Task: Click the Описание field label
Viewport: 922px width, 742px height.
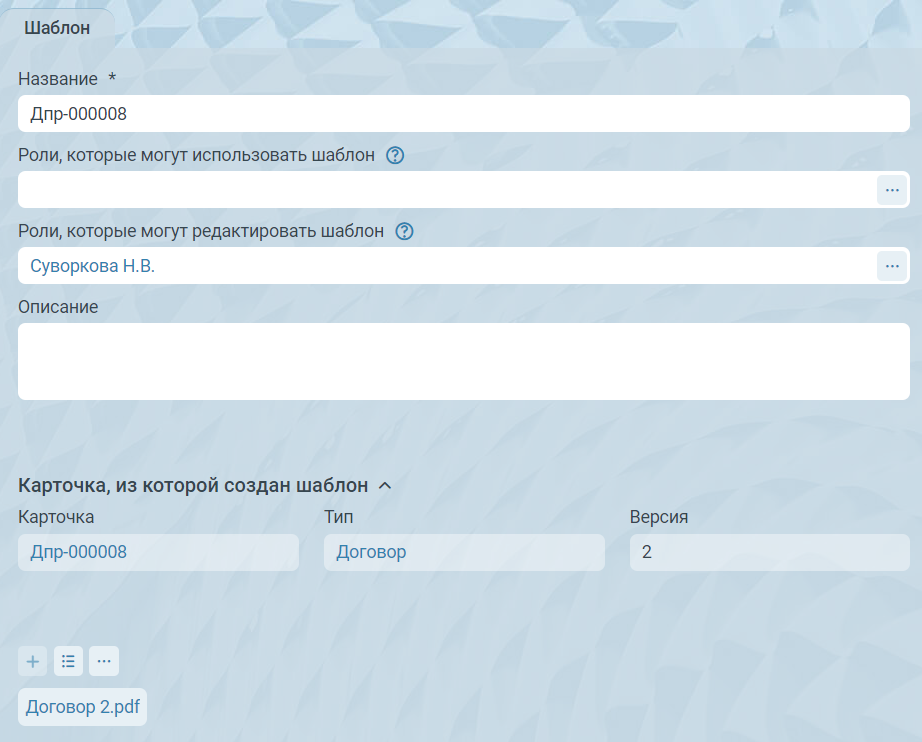Action: tap(58, 307)
